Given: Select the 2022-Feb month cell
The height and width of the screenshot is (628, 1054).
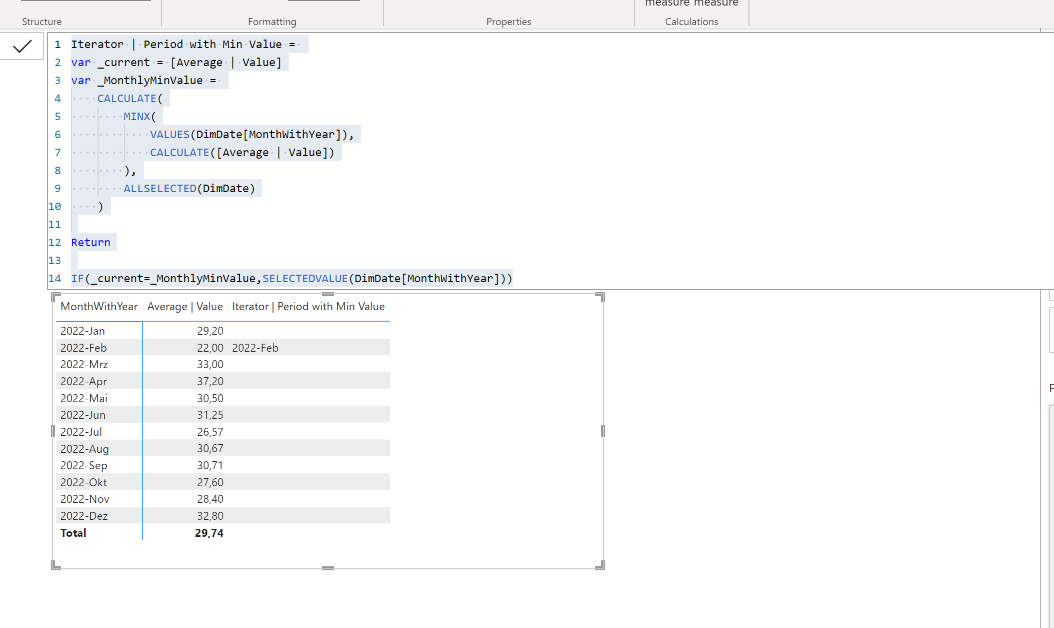Looking at the screenshot, I should click(83, 348).
